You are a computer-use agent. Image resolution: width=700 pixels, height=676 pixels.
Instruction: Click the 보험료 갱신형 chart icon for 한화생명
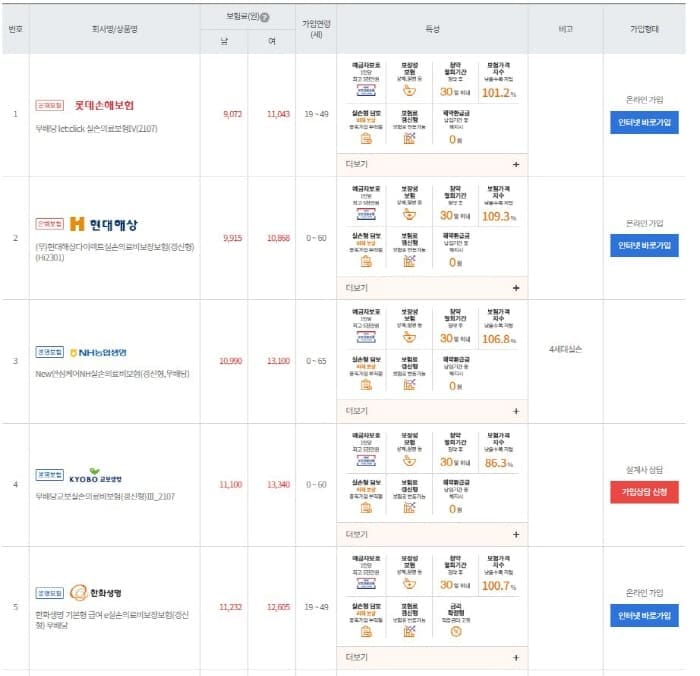[409, 631]
